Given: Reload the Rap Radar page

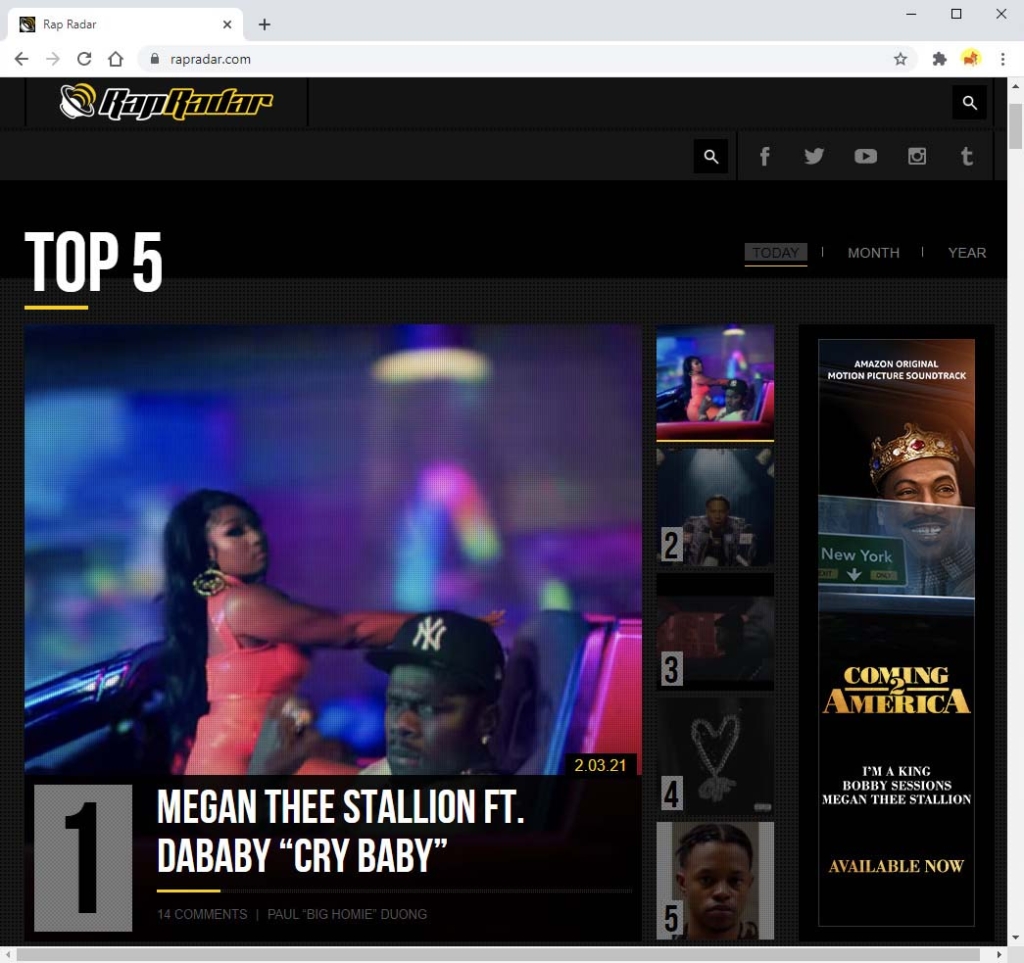Looking at the screenshot, I should tap(84, 59).
